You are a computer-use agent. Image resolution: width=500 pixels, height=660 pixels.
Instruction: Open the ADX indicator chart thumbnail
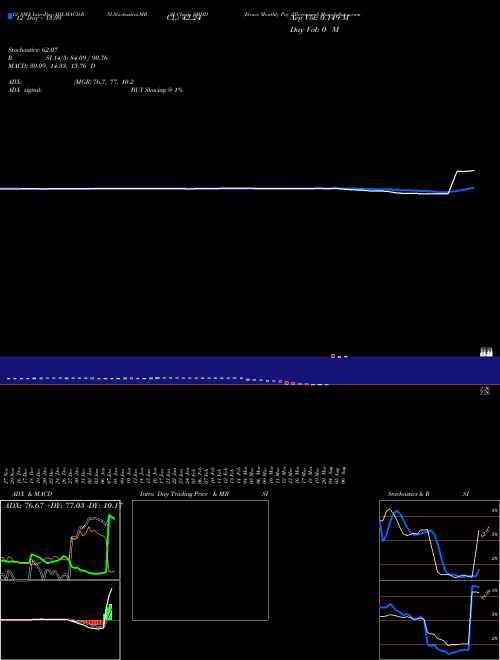[x=60, y=540]
